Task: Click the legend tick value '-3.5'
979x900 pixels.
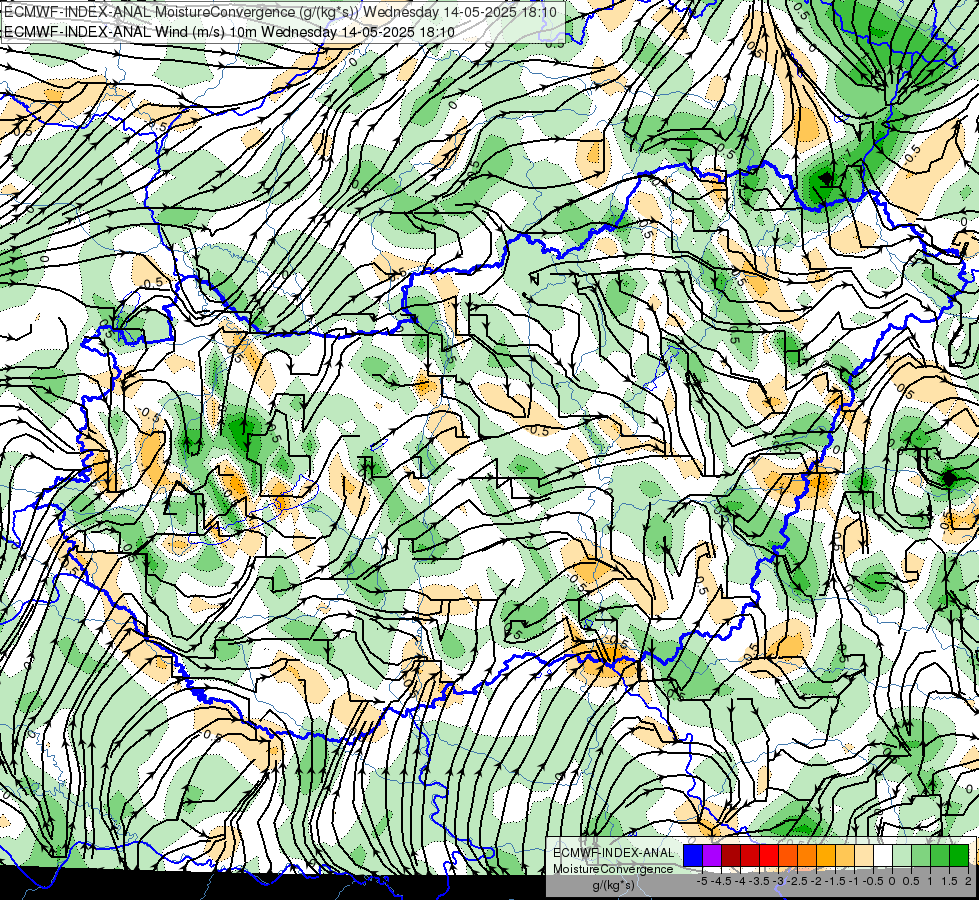Action: point(759,881)
